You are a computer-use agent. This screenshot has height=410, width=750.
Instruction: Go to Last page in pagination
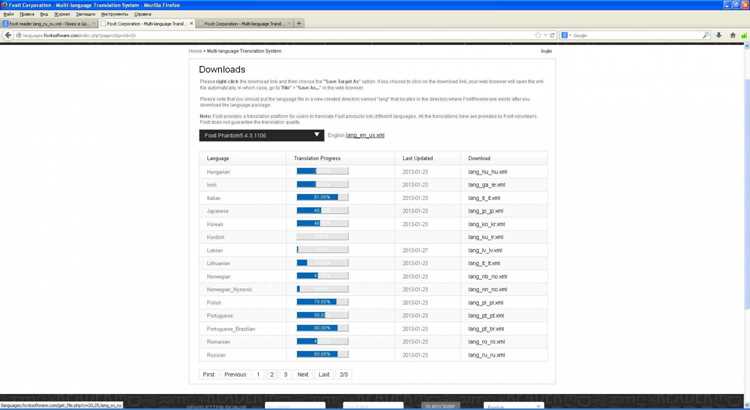[x=324, y=375]
